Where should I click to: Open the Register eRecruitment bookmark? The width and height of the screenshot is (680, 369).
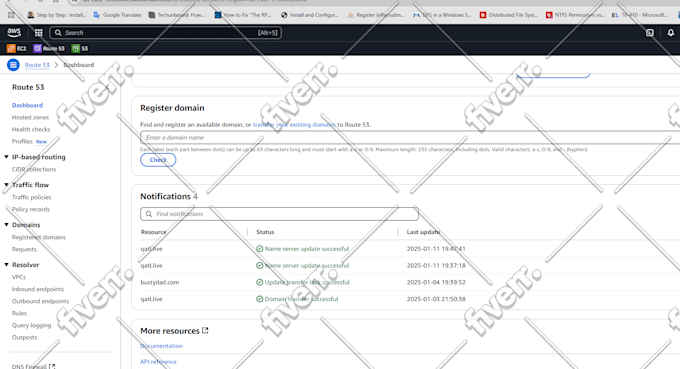[x=376, y=15]
